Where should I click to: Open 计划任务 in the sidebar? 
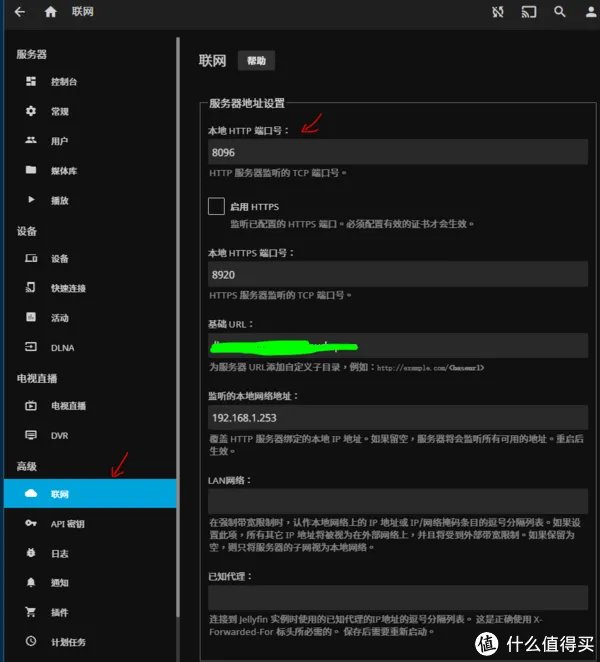[x=90, y=642]
